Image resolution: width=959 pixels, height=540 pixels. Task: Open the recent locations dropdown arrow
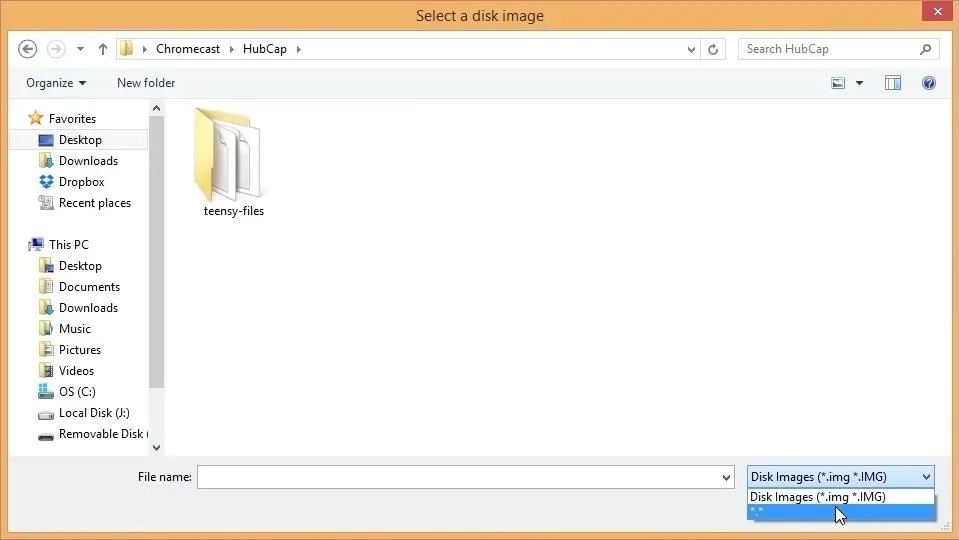(80, 49)
